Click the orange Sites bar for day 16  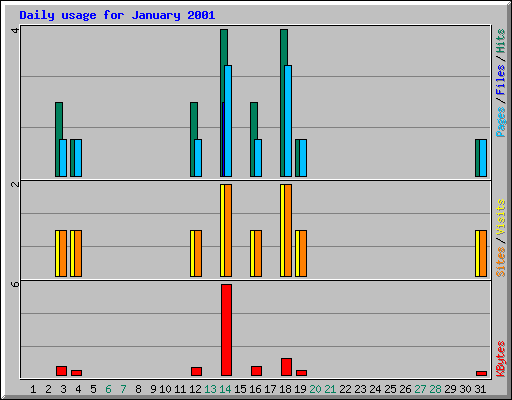pyautogui.click(x=258, y=253)
